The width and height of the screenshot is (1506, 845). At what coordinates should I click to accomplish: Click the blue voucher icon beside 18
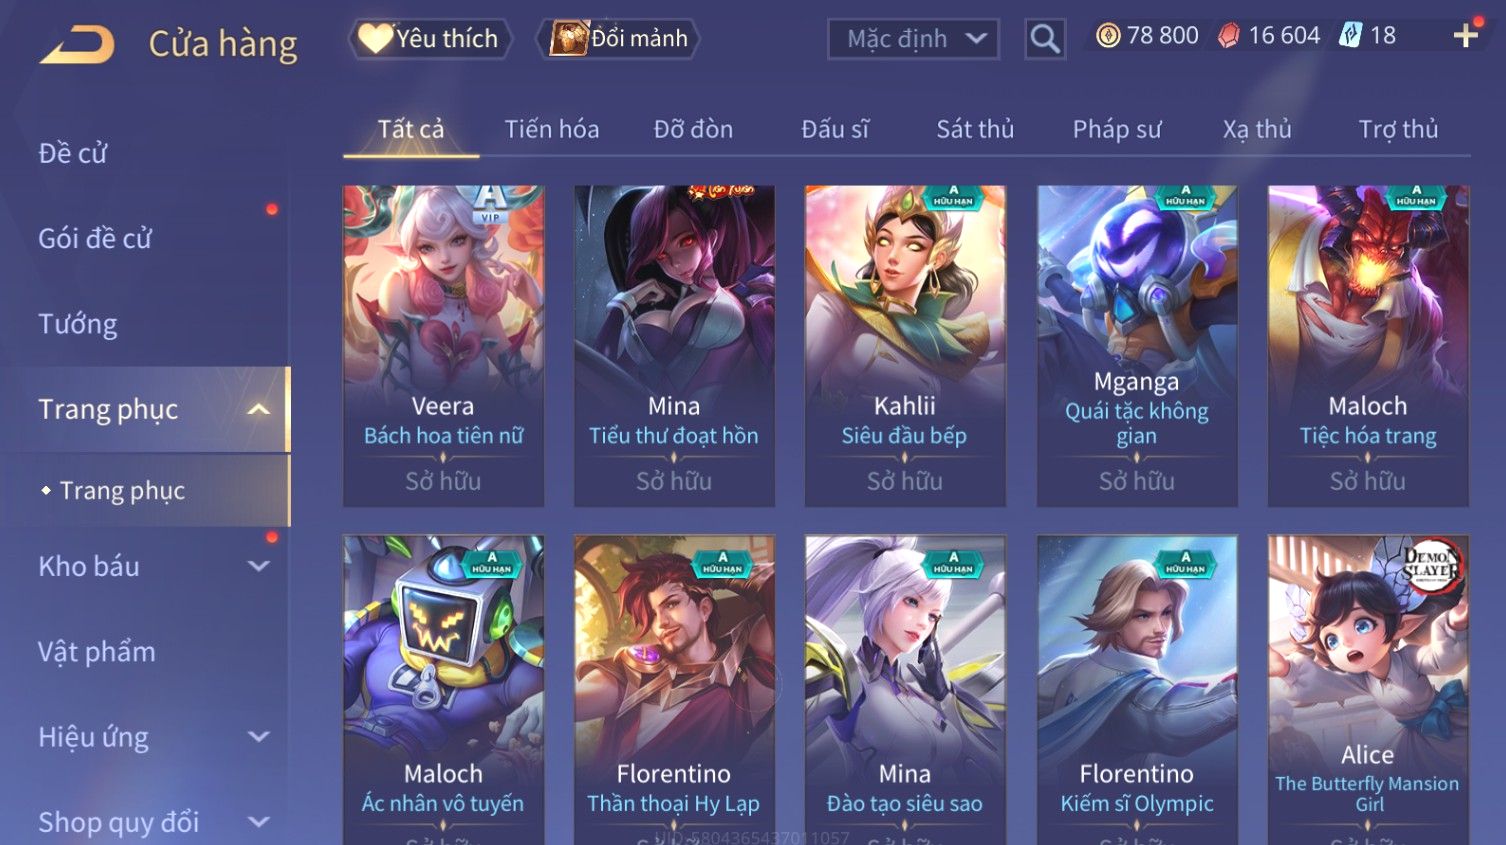1350,36
